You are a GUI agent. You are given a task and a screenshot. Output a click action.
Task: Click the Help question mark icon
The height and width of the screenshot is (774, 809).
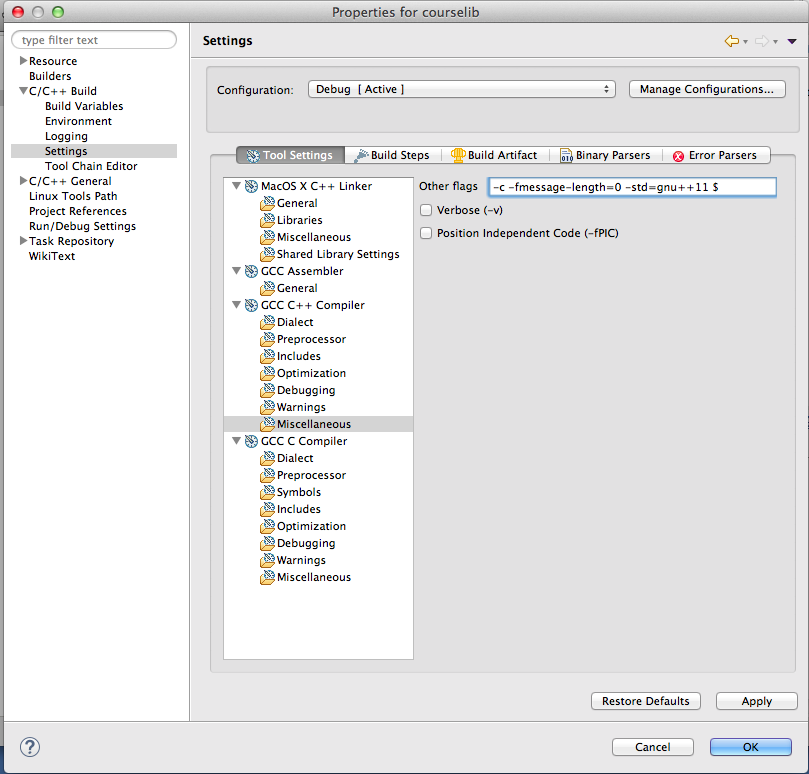29,747
